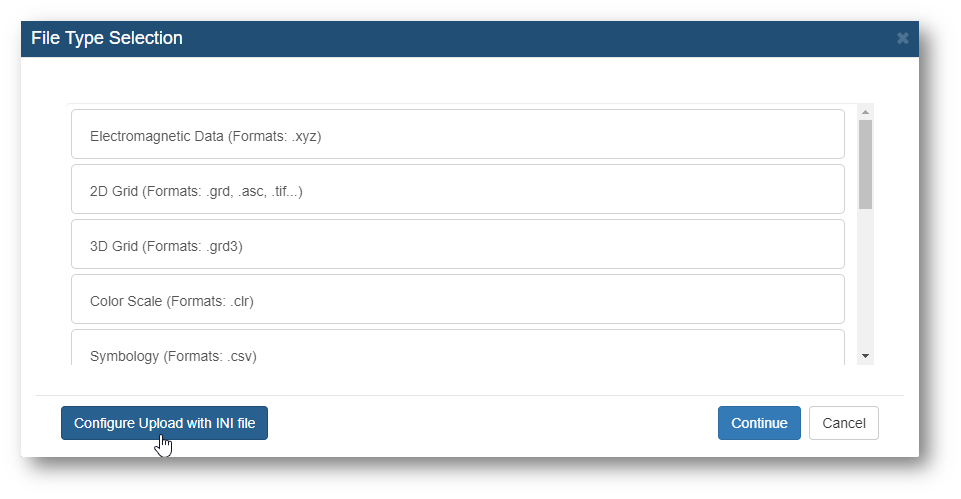The height and width of the screenshot is (499, 961).
Task: Cancel the file type selection
Action: (843, 423)
